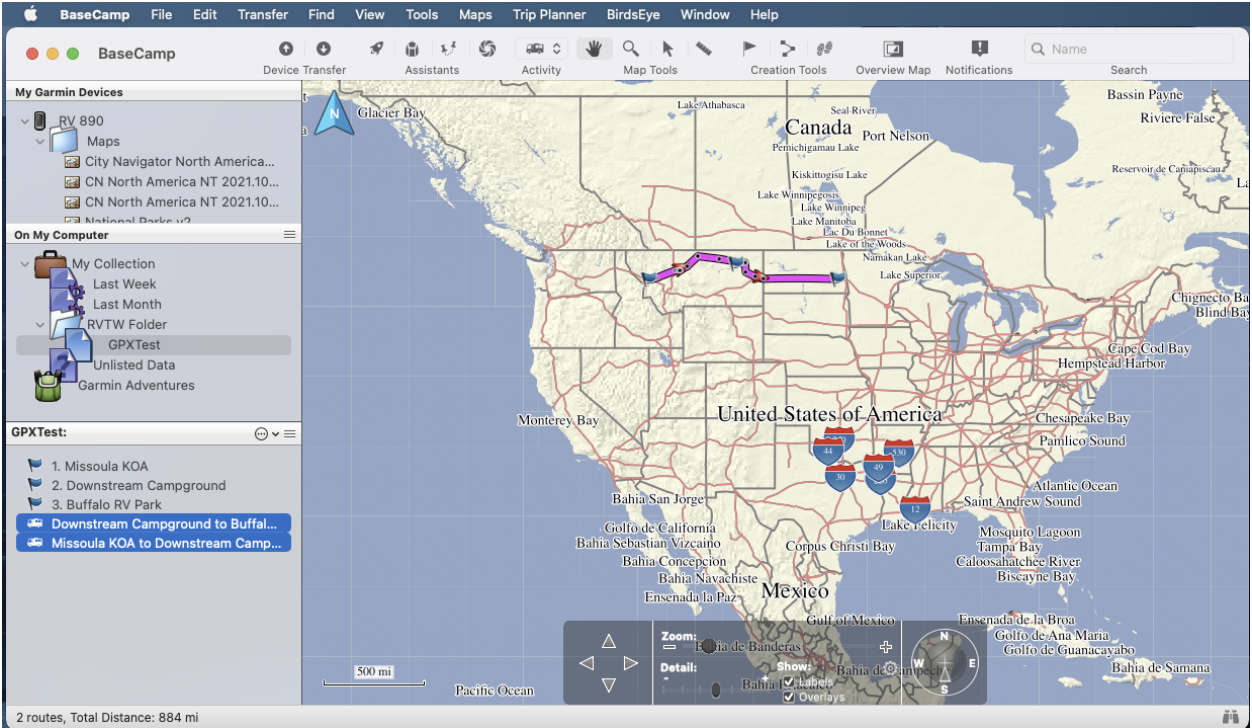Click the BirdsEye aperture icon in toolbar
1252x728 pixels.
tap(487, 48)
